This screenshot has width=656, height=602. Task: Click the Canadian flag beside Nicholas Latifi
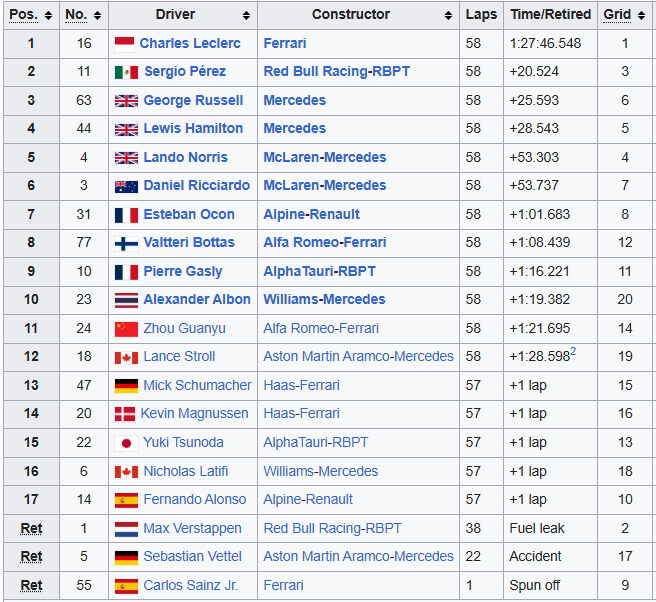coord(126,472)
